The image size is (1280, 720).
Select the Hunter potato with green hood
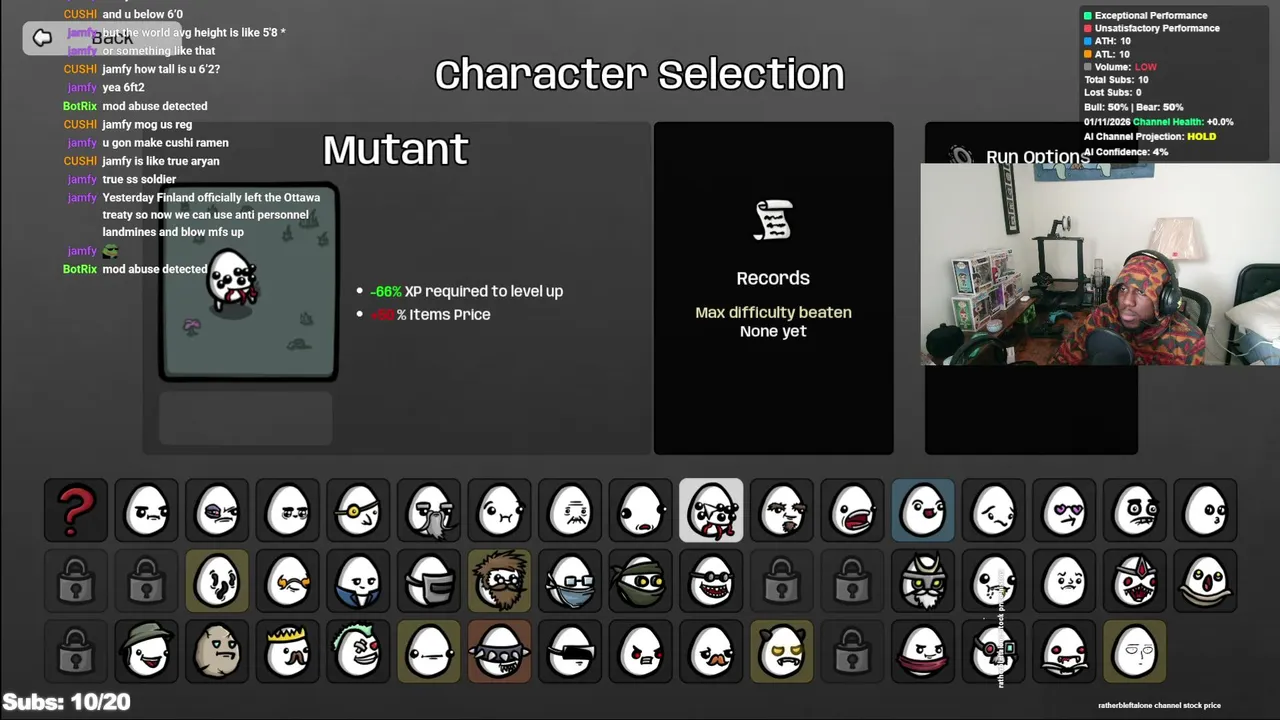point(641,580)
